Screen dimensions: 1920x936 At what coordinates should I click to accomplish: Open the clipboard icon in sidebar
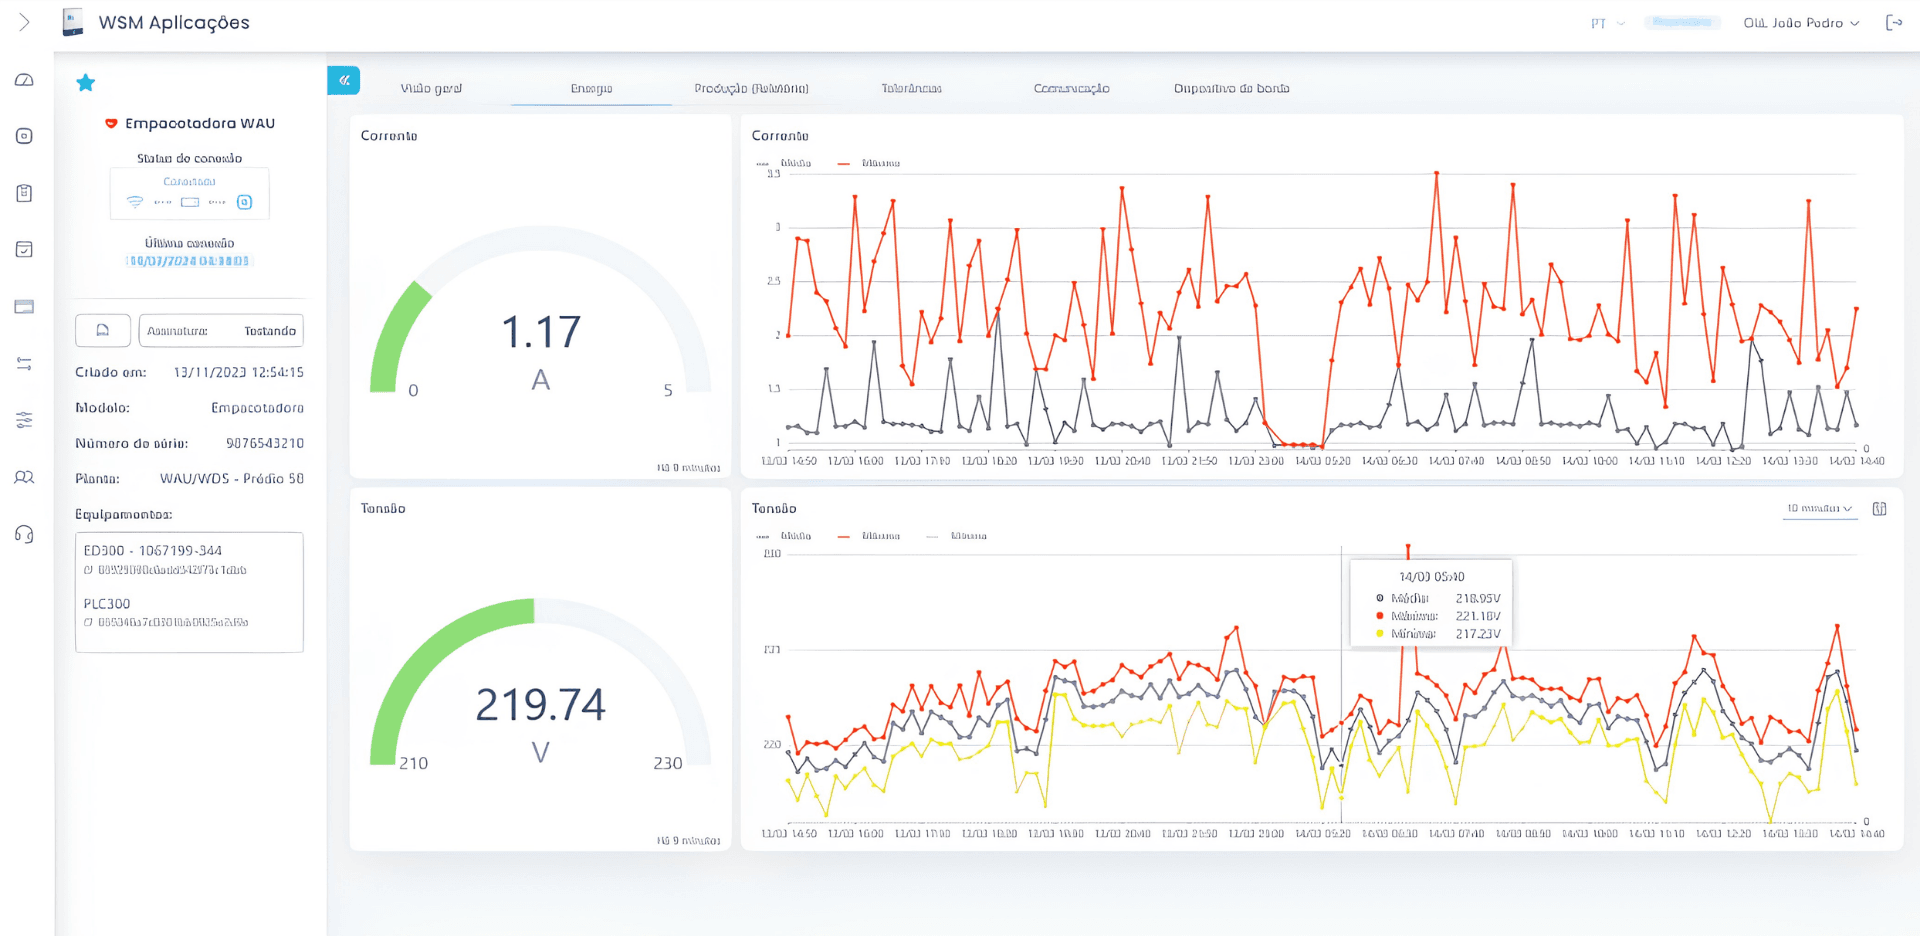pyautogui.click(x=25, y=193)
